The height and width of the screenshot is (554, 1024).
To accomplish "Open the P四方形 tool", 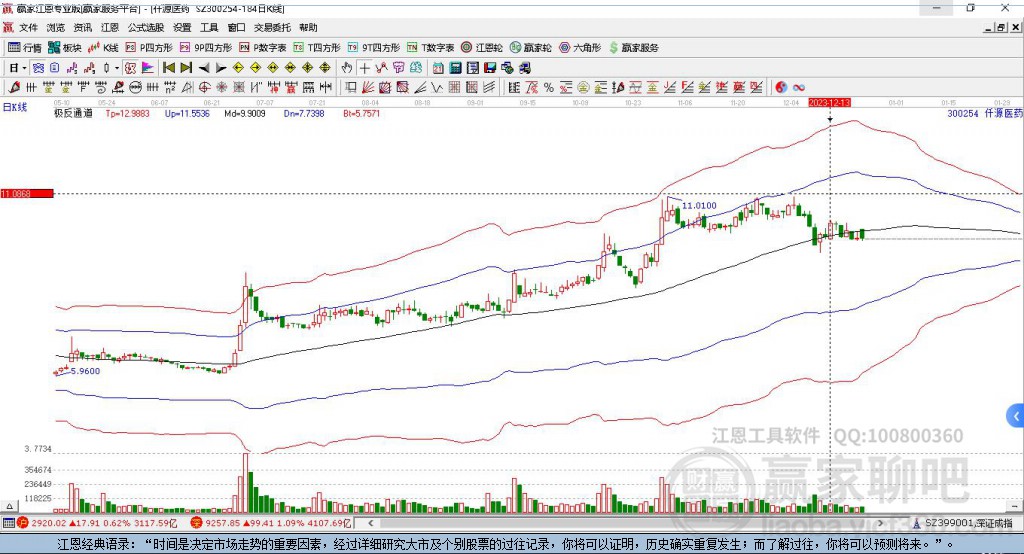I will 149,48.
